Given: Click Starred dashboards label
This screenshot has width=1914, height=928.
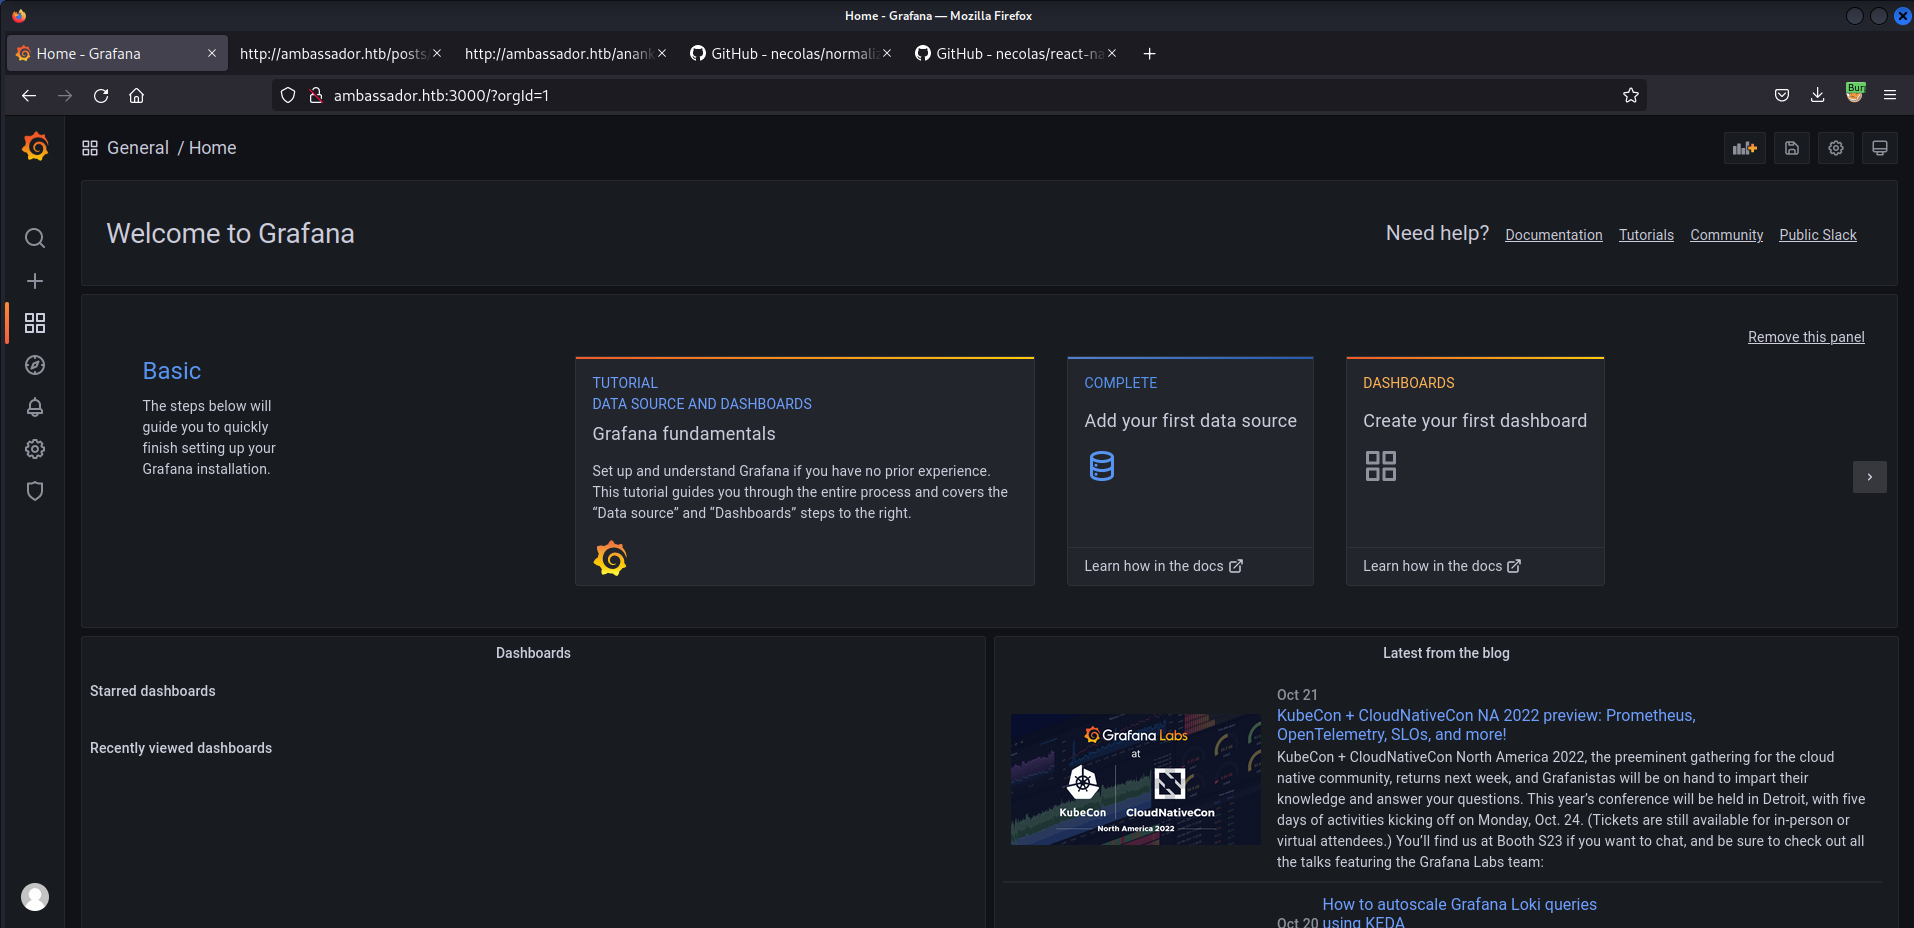Looking at the screenshot, I should (x=153, y=691).
